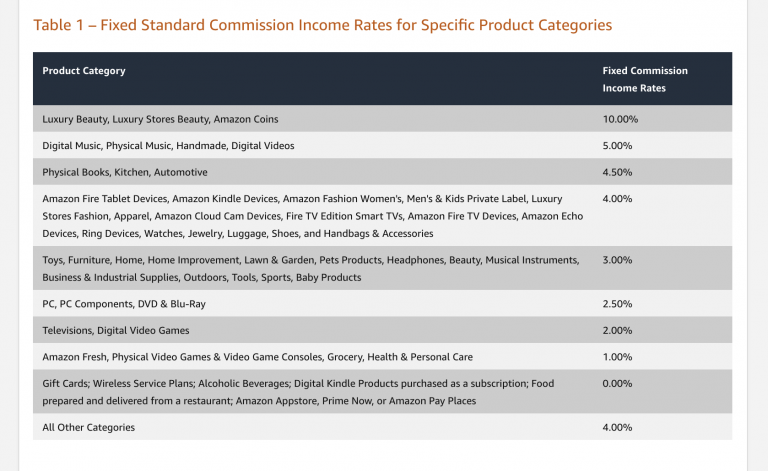Viewport: 768px width, 471px height.
Task: Click the 4.50% rate value
Action: 617,172
